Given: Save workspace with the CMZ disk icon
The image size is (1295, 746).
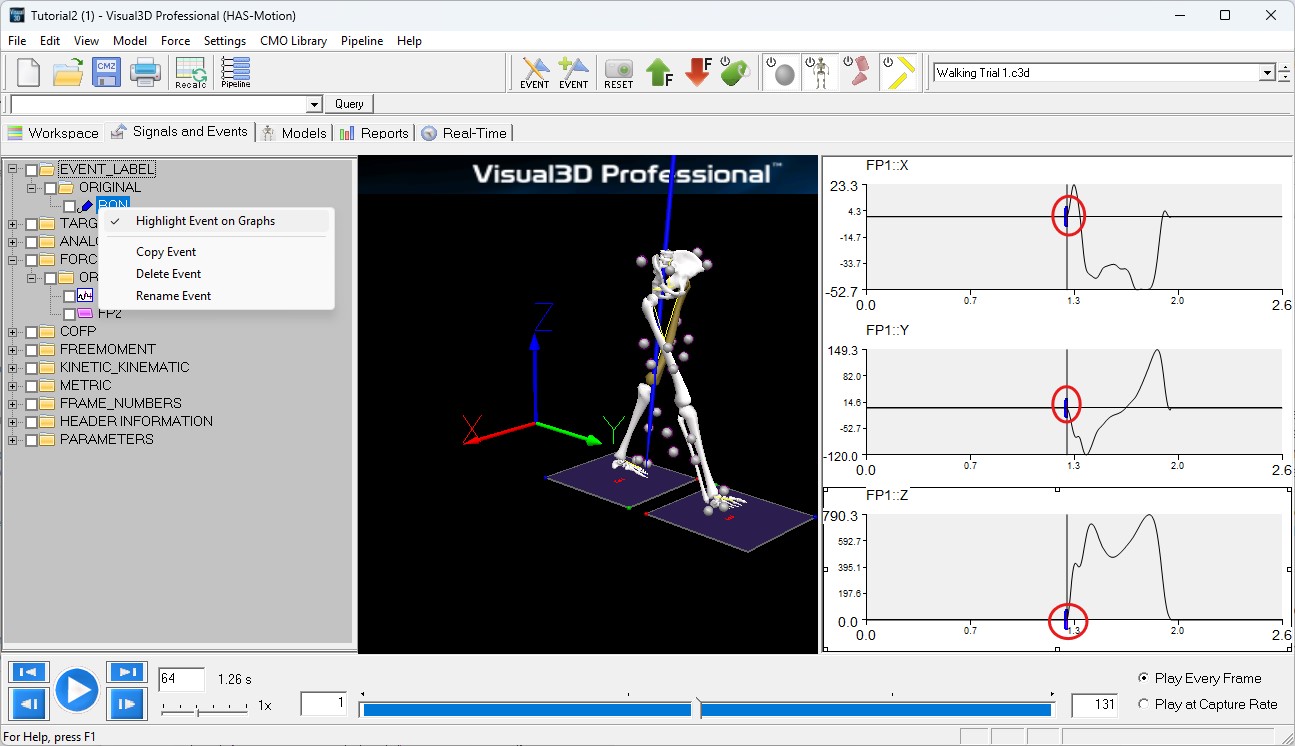Looking at the screenshot, I should [x=107, y=73].
